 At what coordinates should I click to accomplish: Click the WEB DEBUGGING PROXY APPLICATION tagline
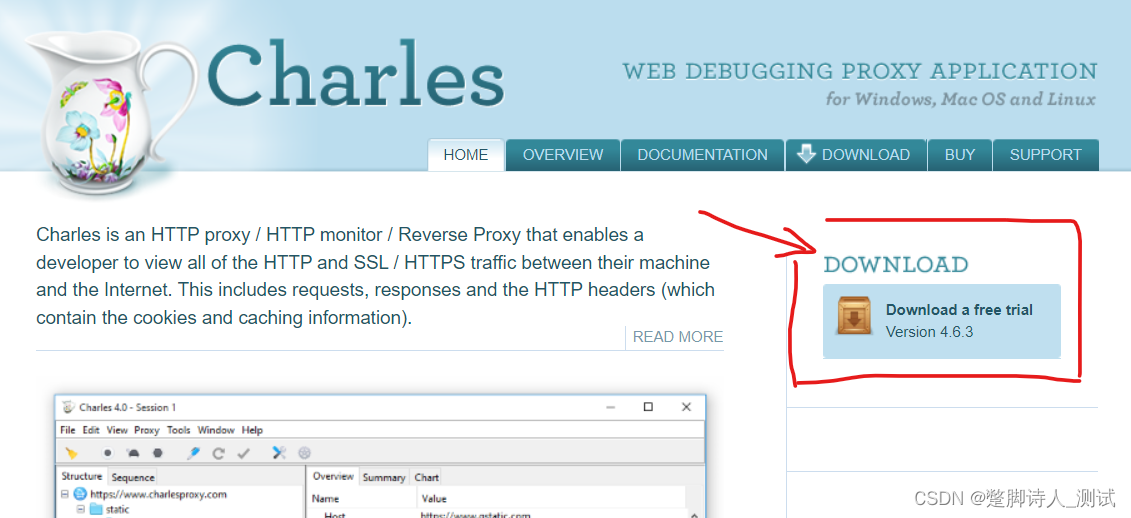point(860,71)
